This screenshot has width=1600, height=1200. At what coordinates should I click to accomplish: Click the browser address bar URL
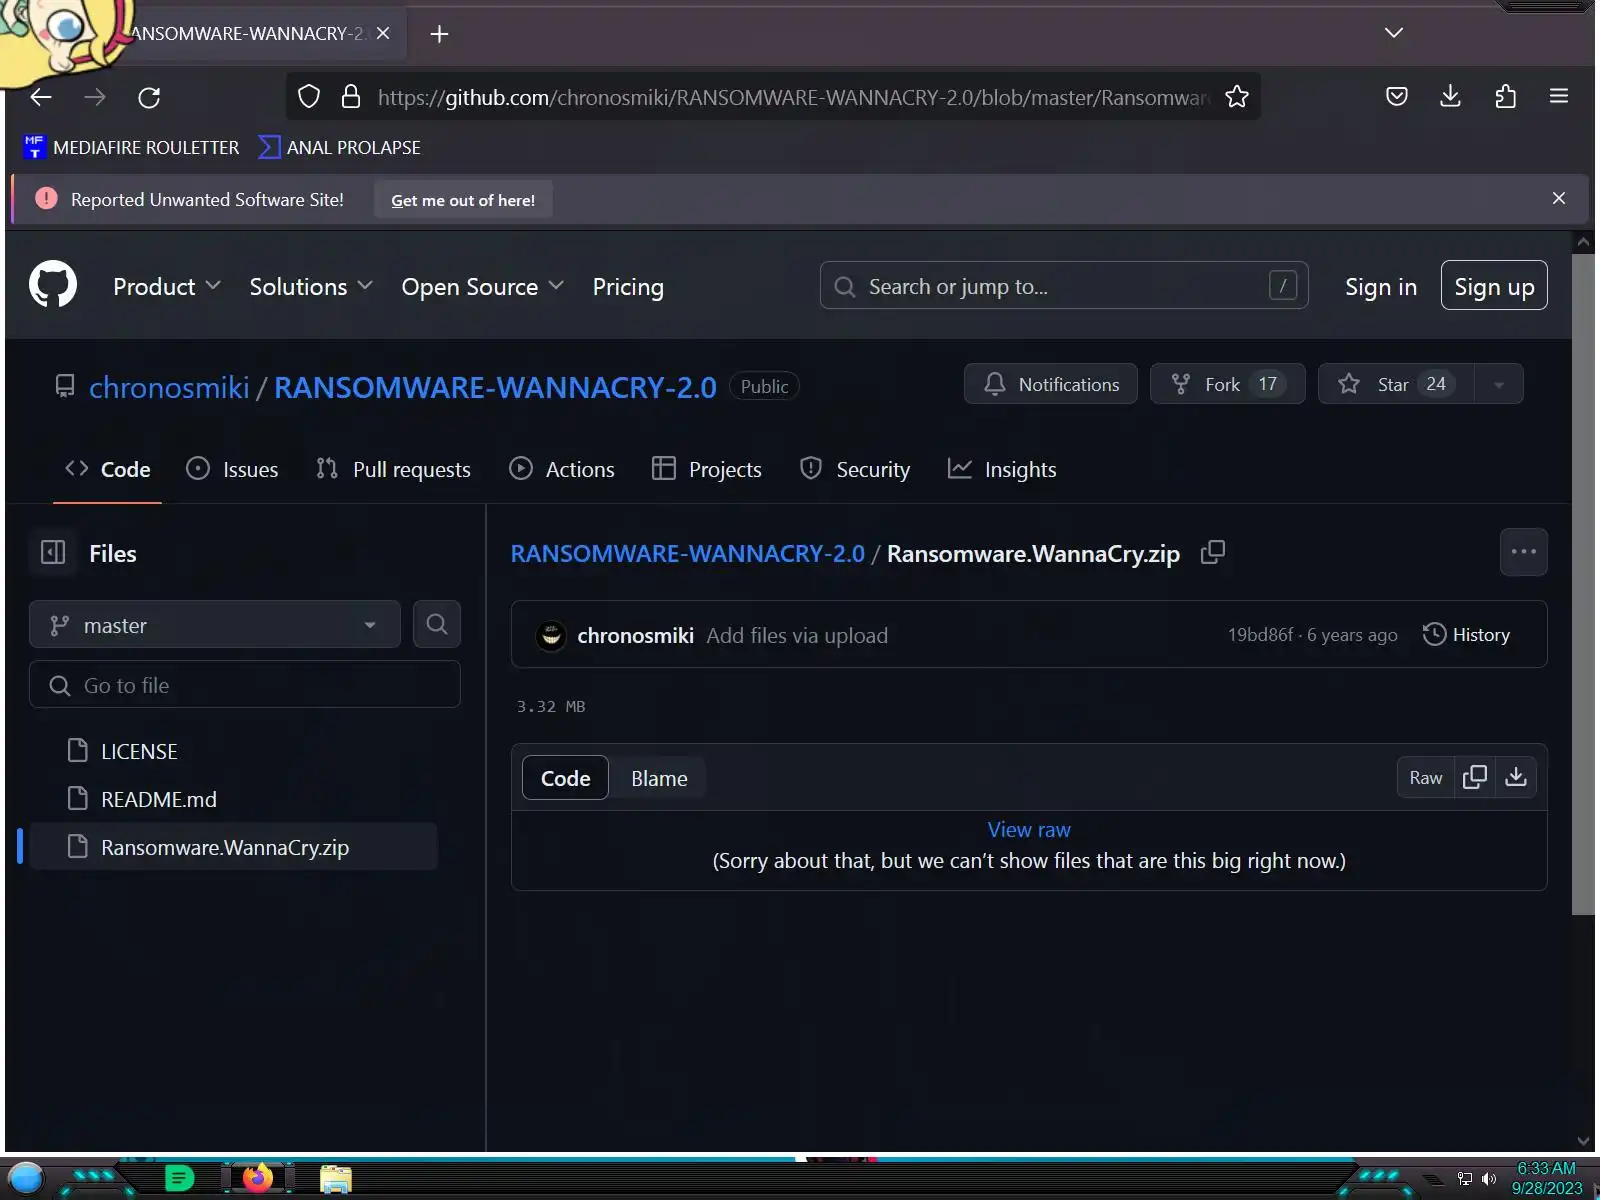[793, 97]
